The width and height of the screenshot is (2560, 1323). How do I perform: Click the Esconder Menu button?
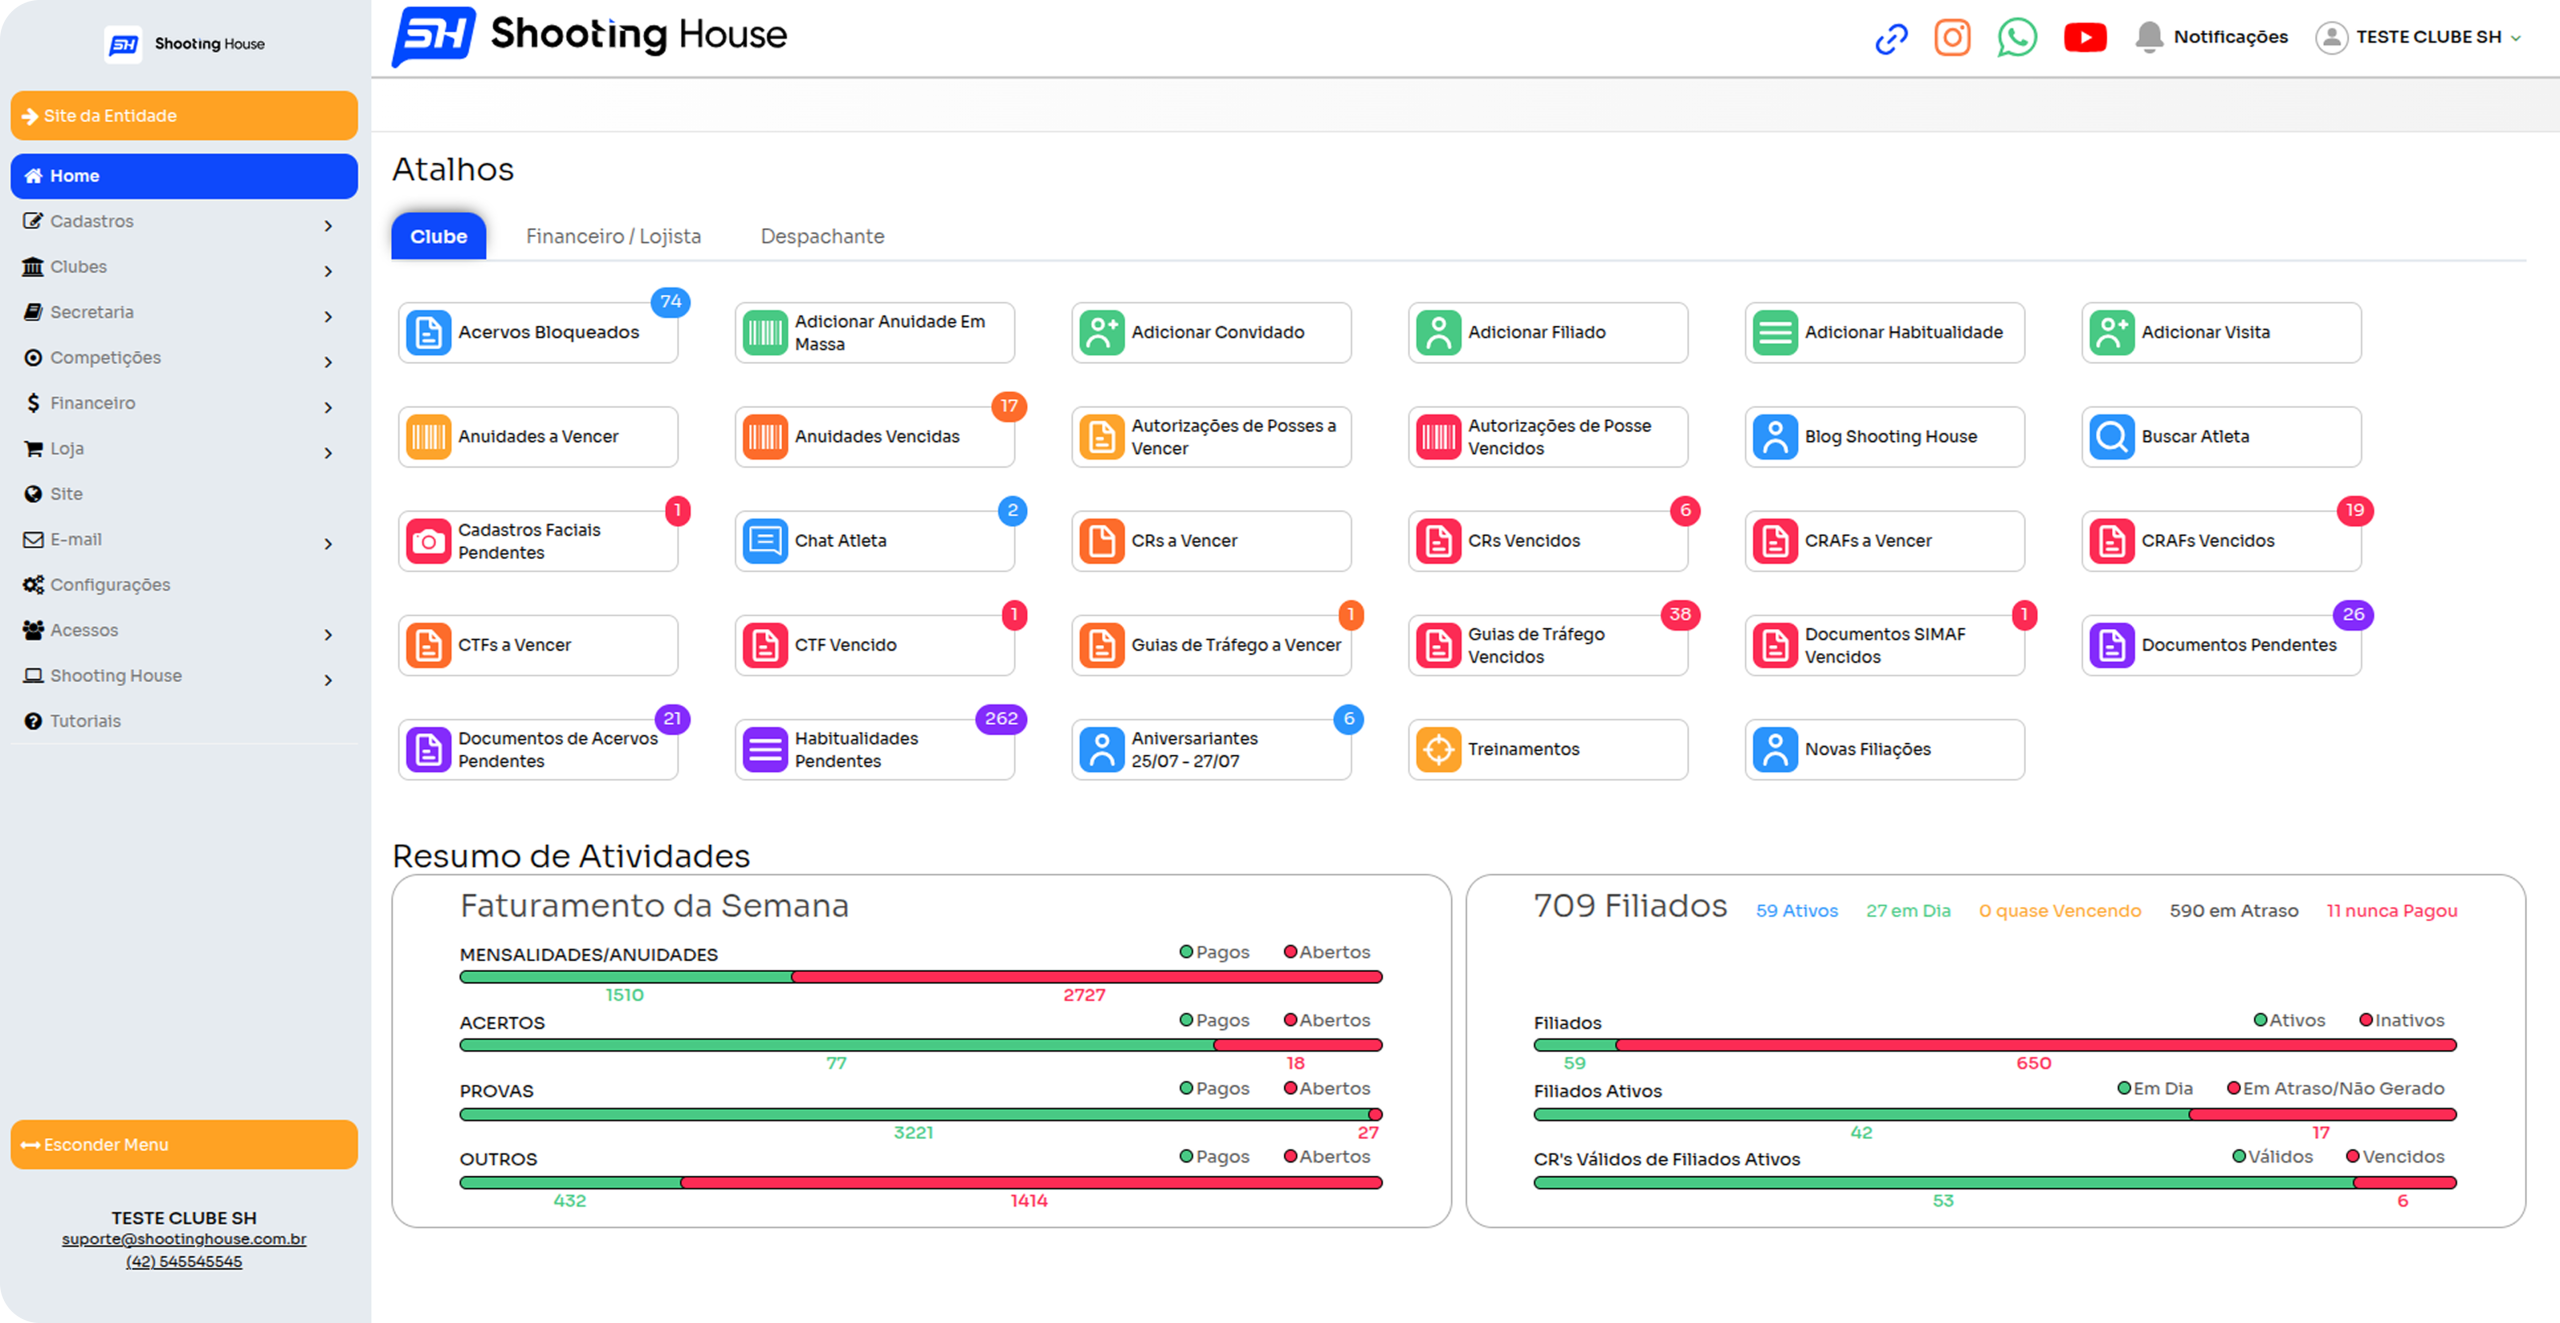point(184,1144)
